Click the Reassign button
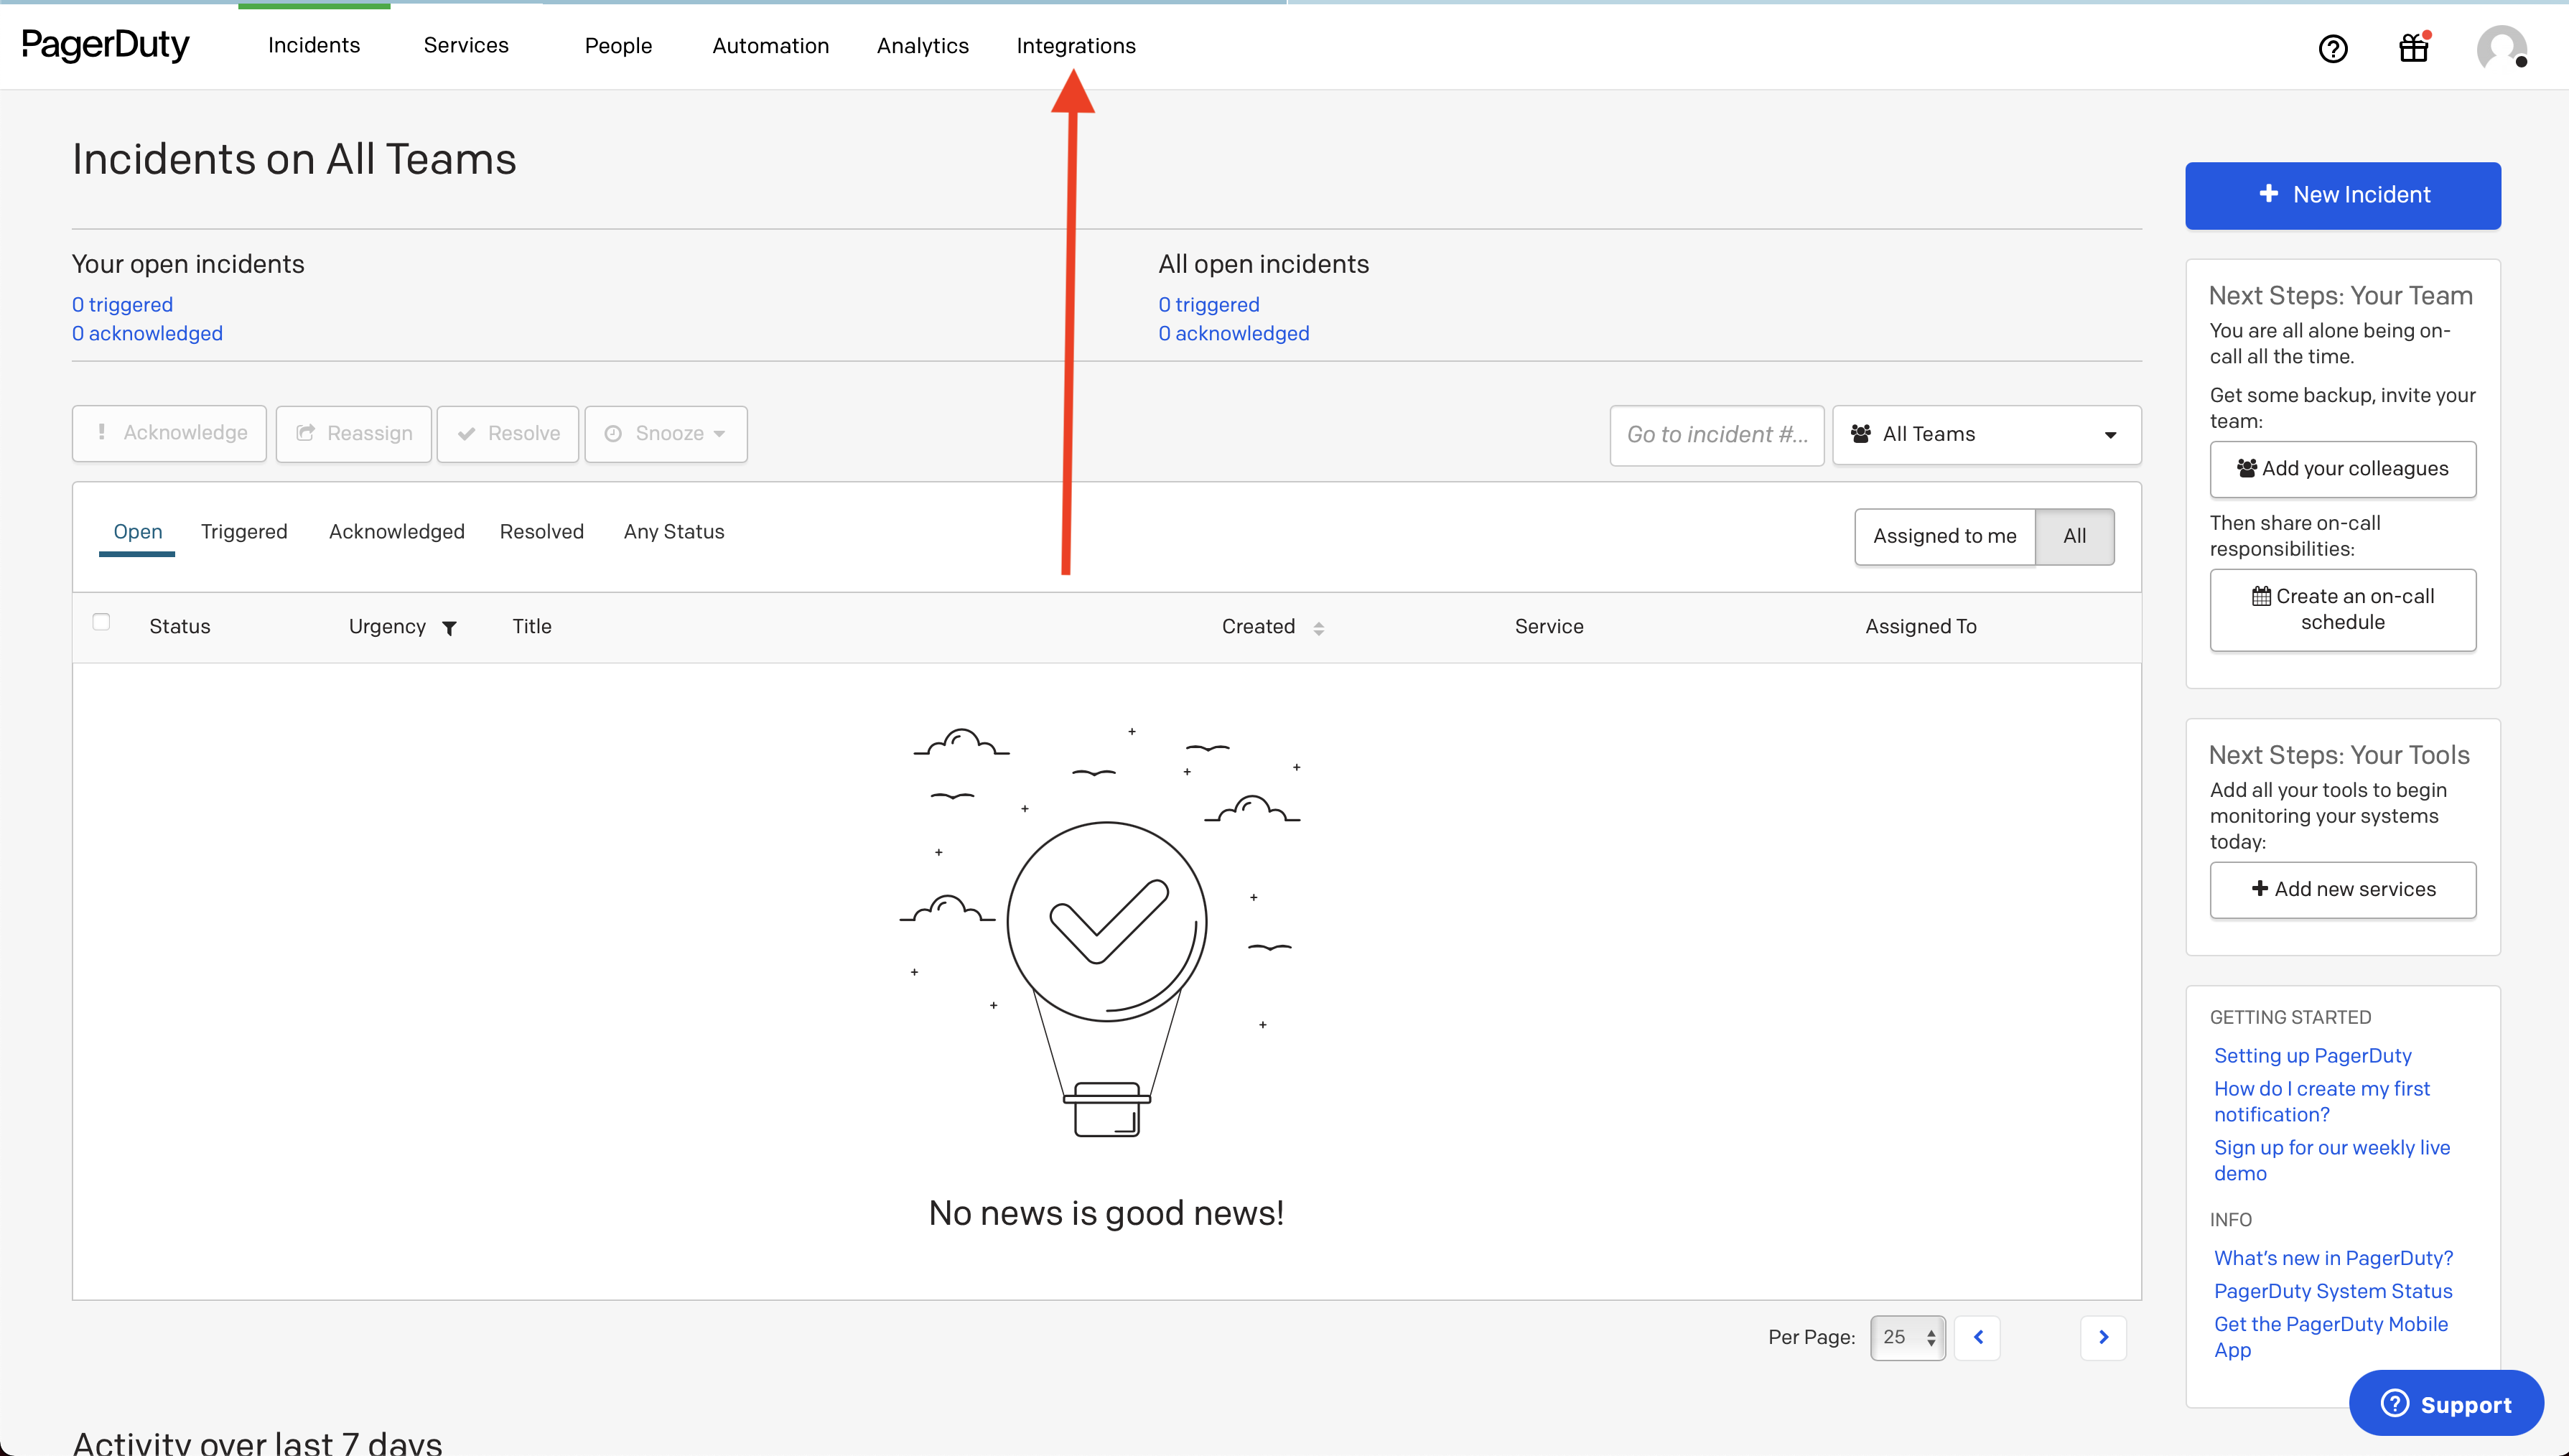Screen dimensions: 2569x1456 (354, 433)
